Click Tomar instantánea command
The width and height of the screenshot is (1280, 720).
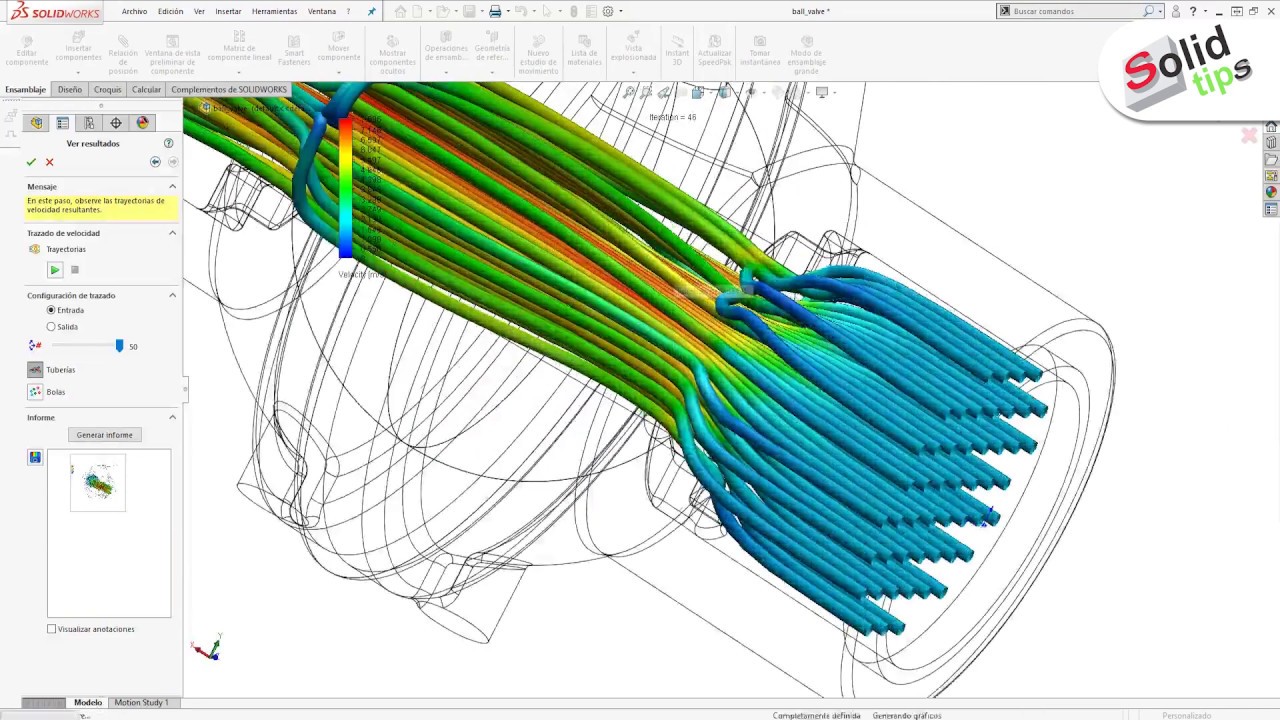tap(760, 51)
